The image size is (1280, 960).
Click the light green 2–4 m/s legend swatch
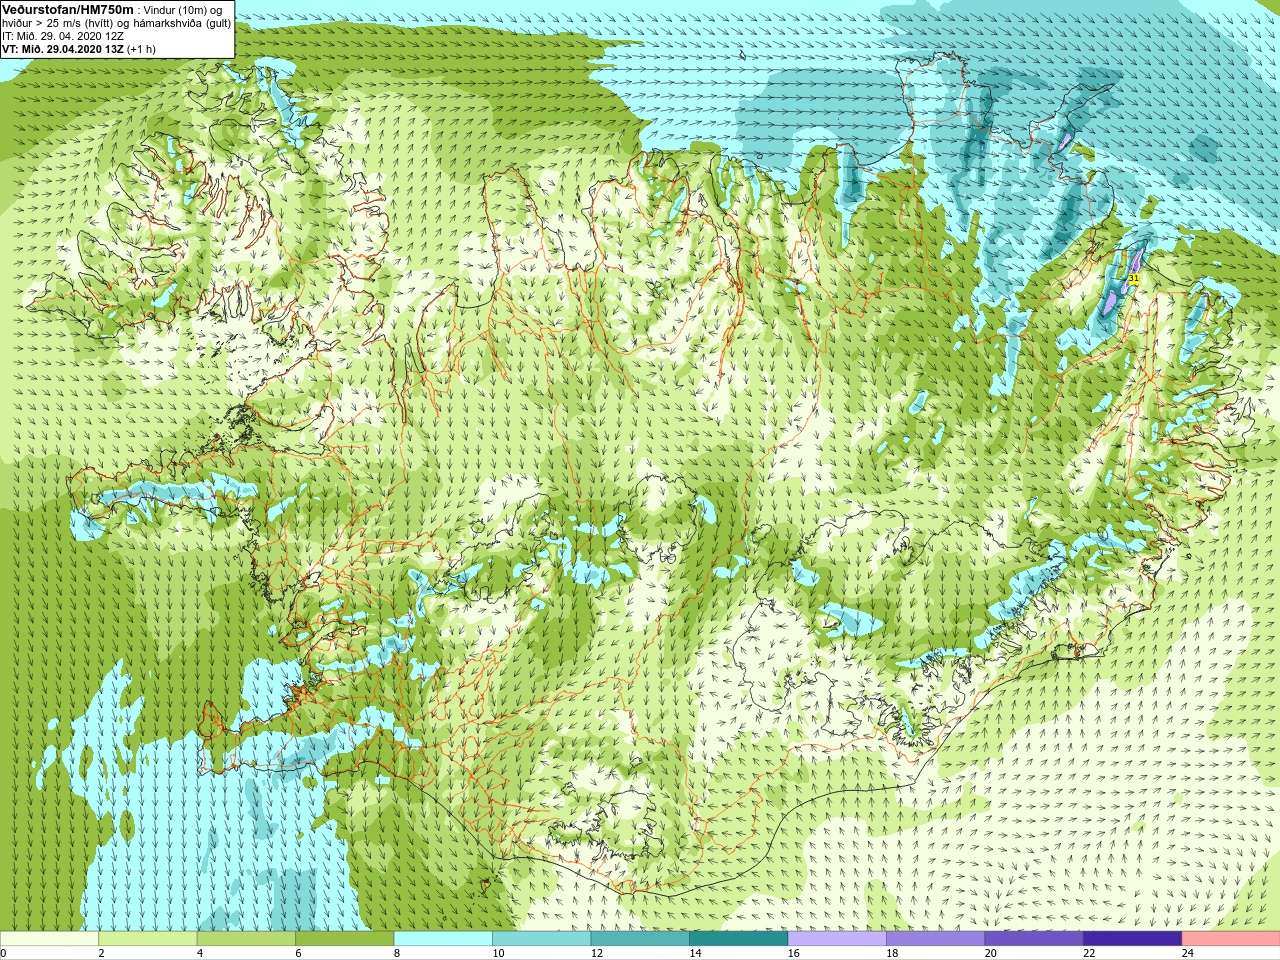click(x=148, y=939)
